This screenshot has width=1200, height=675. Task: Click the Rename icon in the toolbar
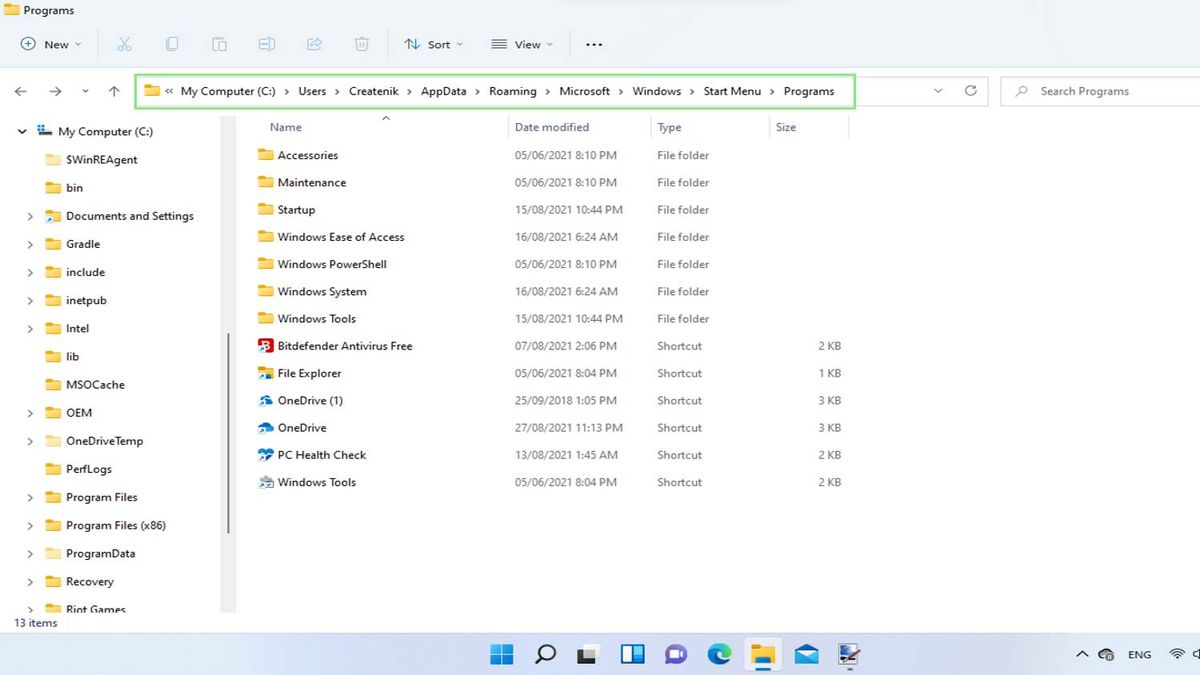(266, 44)
